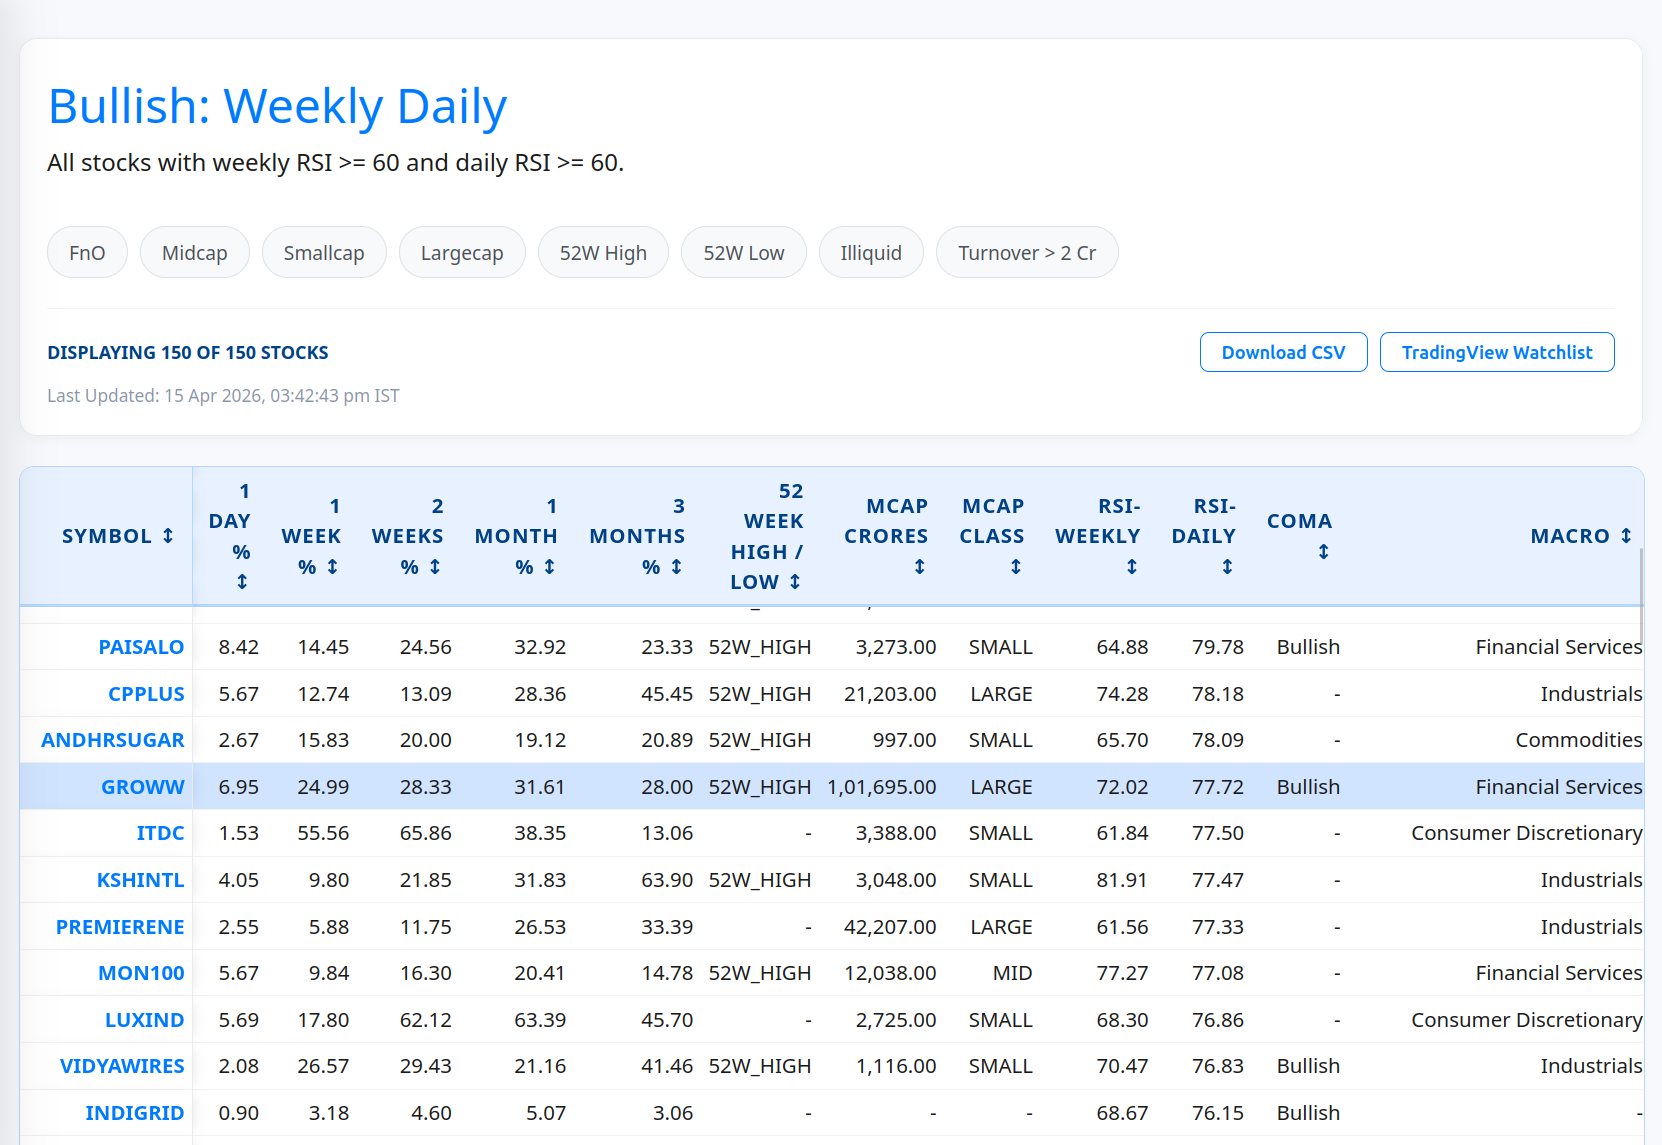
Task: Toggle the 52W High filter chip
Action: [x=603, y=252]
